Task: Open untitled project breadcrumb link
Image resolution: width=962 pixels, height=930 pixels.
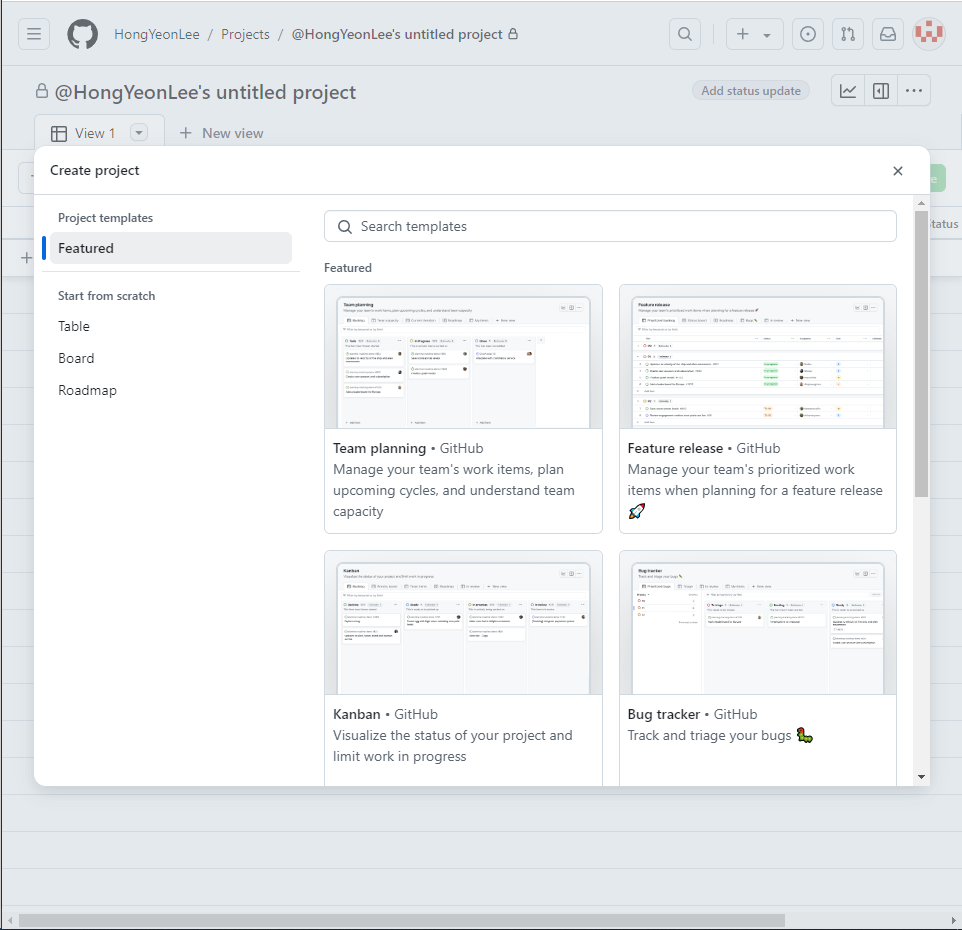Action: [x=396, y=34]
